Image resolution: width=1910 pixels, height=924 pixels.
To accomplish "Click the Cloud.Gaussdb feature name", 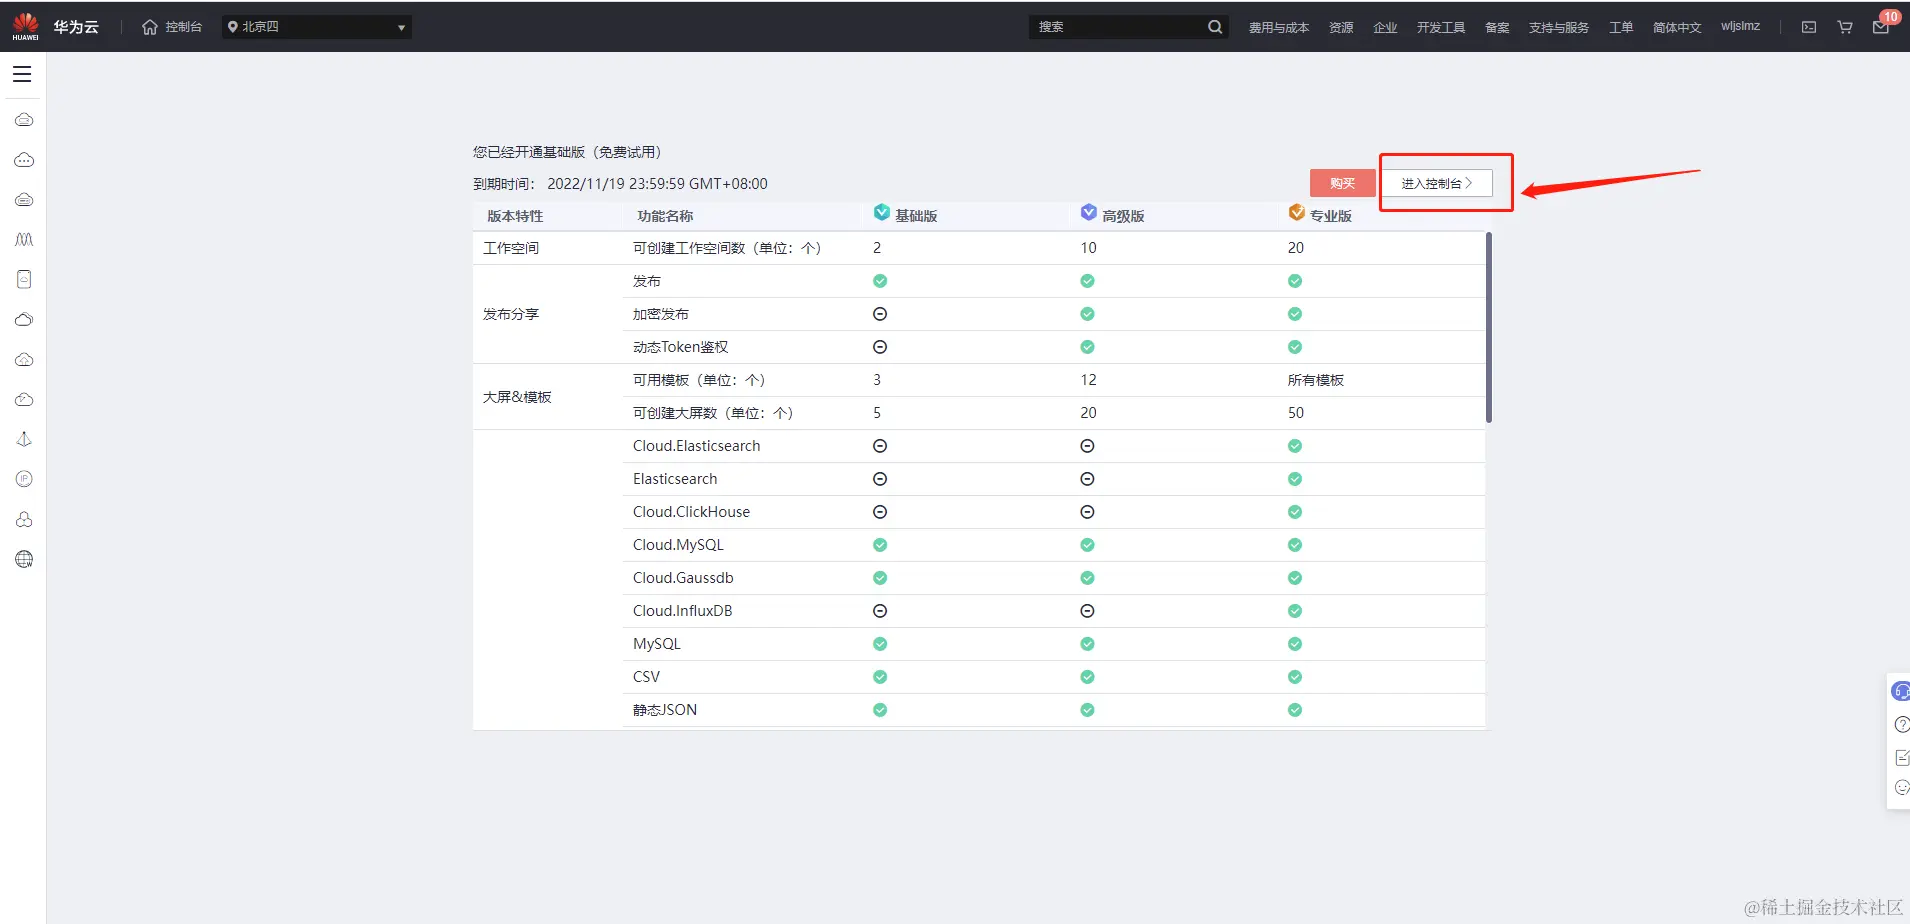I will click(683, 578).
